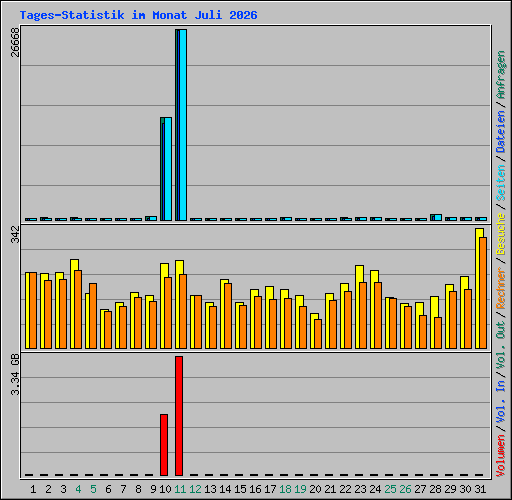Click the tall cyan bar for day 11

tap(183, 125)
